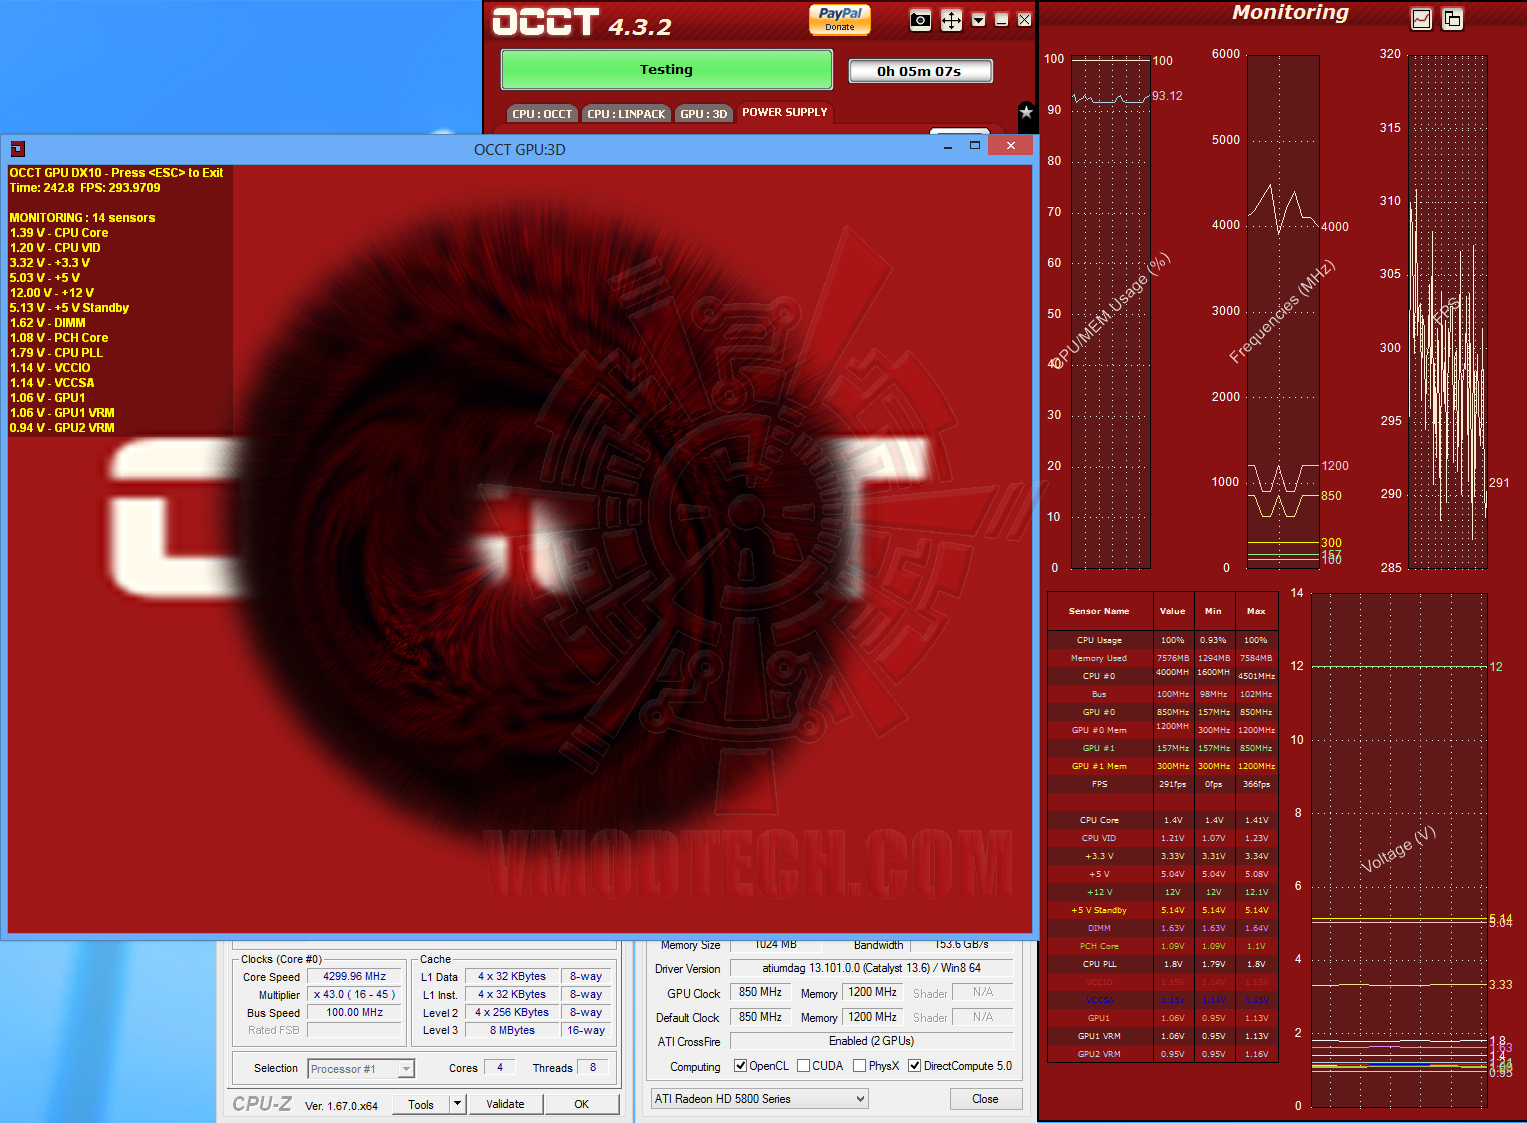The width and height of the screenshot is (1527, 1123).
Task: Open the ATI Radeon HD 5800 Series dropdown
Action: point(759,1099)
